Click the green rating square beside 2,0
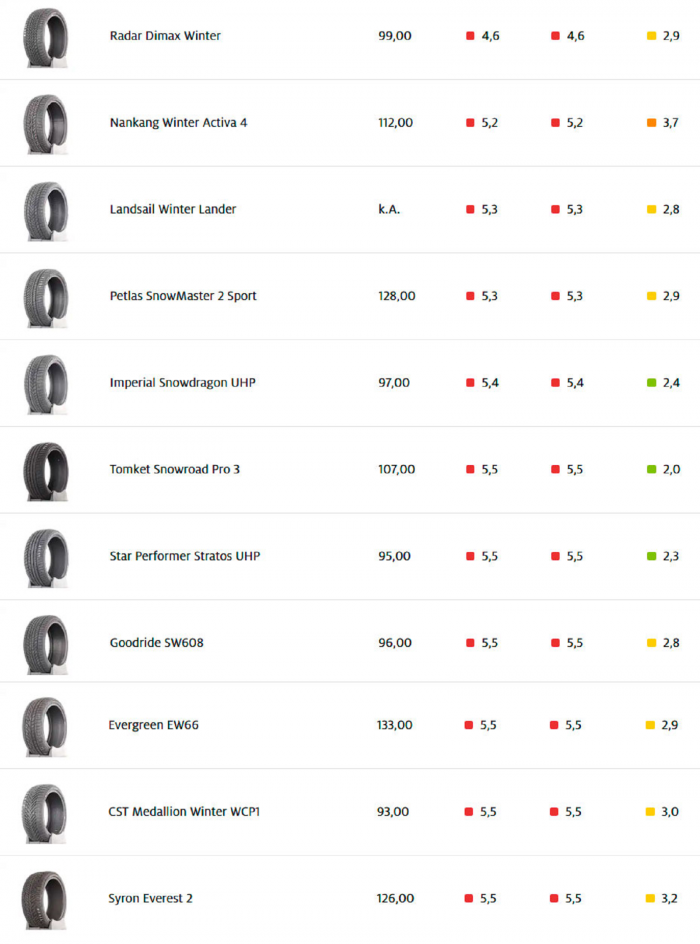The width and height of the screenshot is (700, 944). 652,470
